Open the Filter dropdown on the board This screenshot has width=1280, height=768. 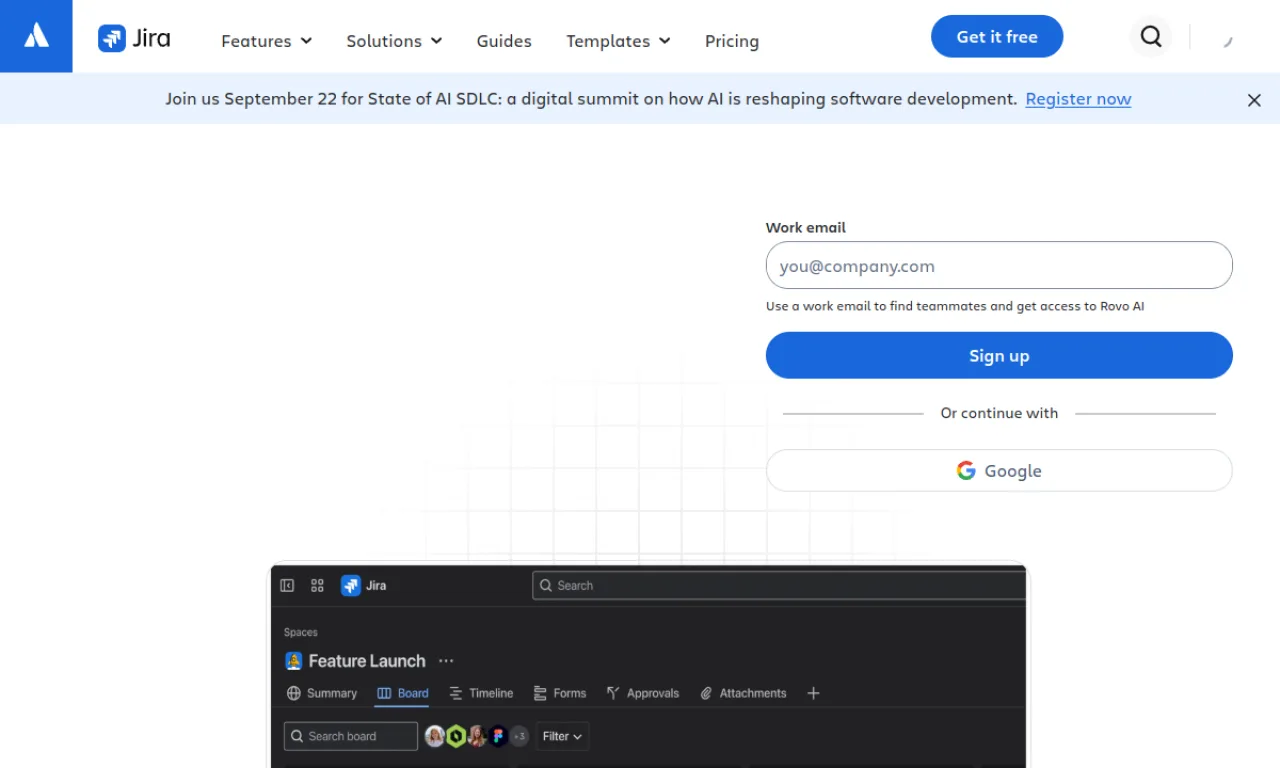(x=562, y=736)
